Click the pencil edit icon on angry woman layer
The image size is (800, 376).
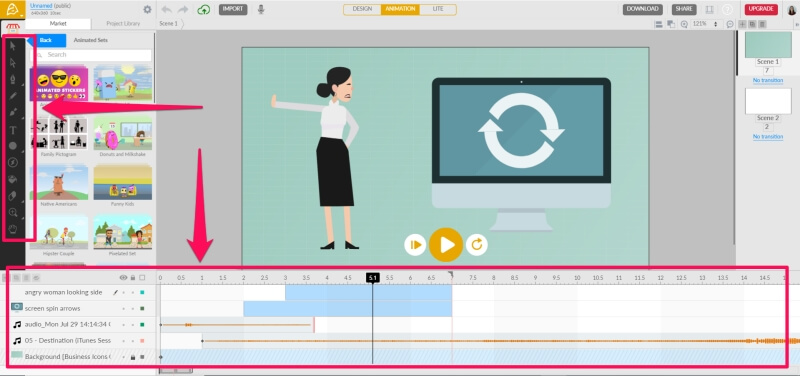click(x=115, y=292)
